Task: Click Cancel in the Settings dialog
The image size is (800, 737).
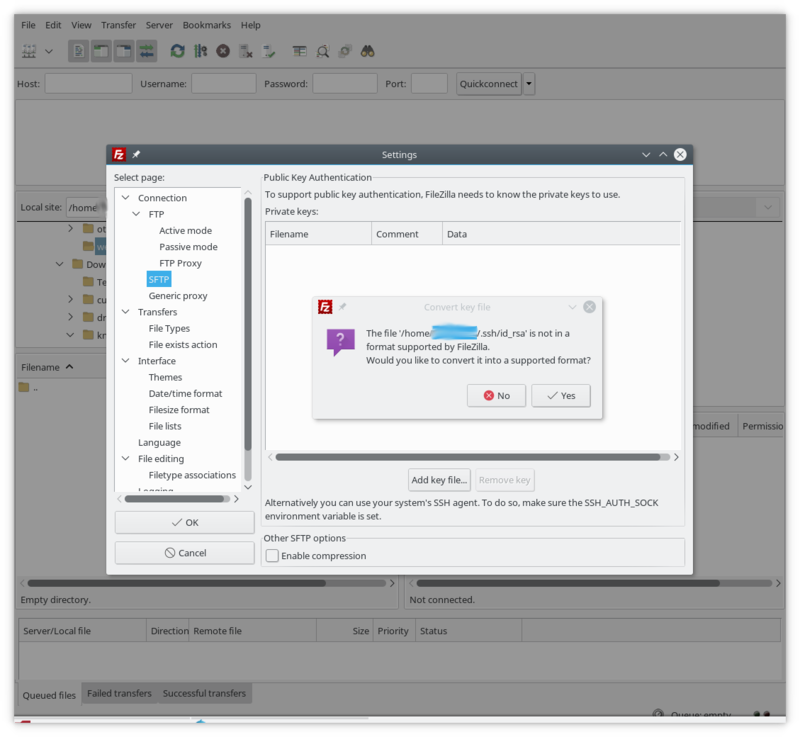Action: click(185, 553)
